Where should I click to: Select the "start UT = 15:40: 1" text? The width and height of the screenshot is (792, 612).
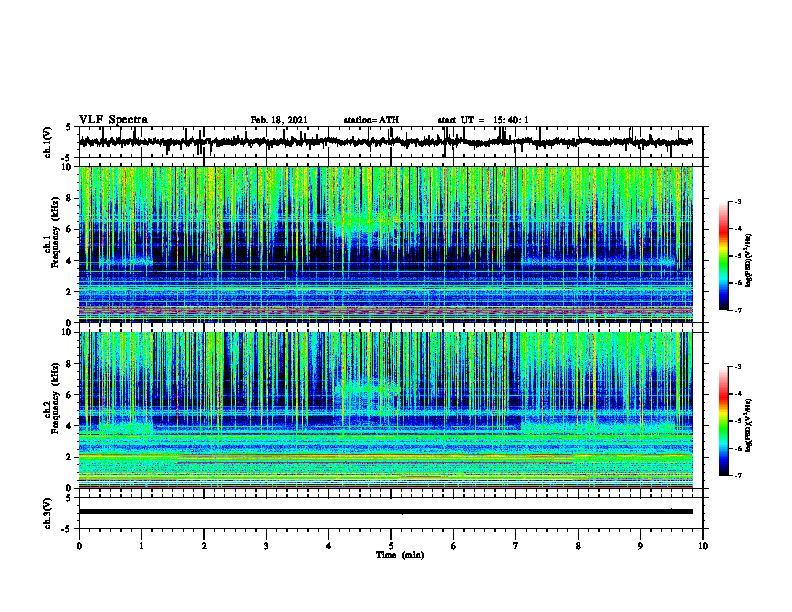tap(483, 120)
